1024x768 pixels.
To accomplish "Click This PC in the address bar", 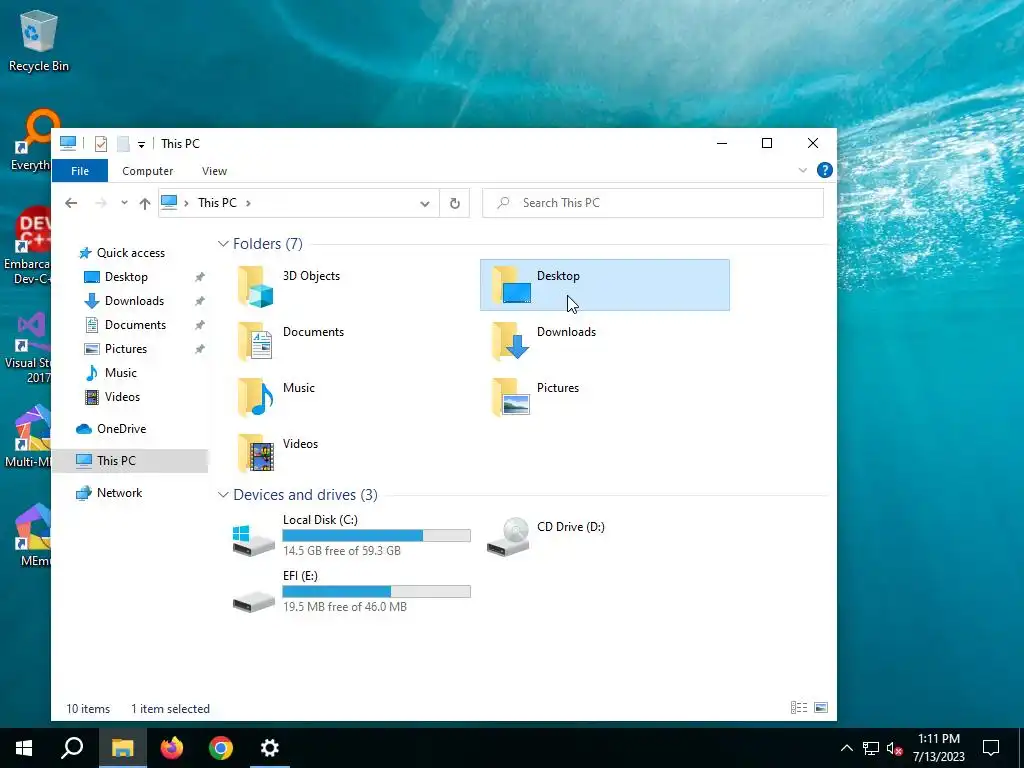I will 217,203.
